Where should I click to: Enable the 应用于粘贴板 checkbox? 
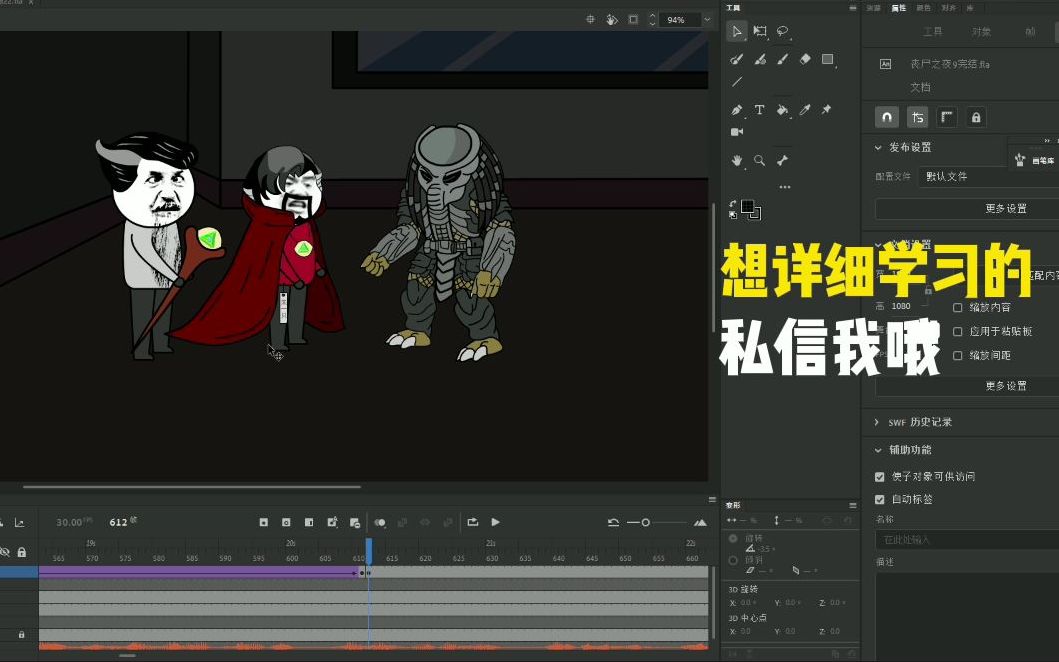957,331
